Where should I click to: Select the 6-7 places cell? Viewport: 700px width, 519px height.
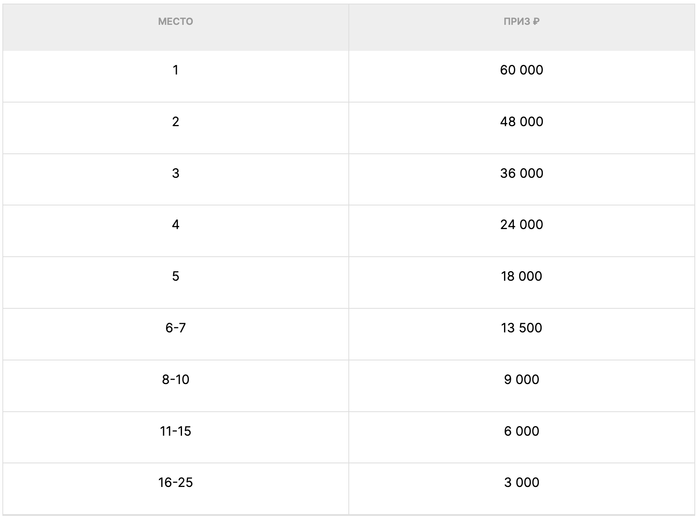[175, 328]
